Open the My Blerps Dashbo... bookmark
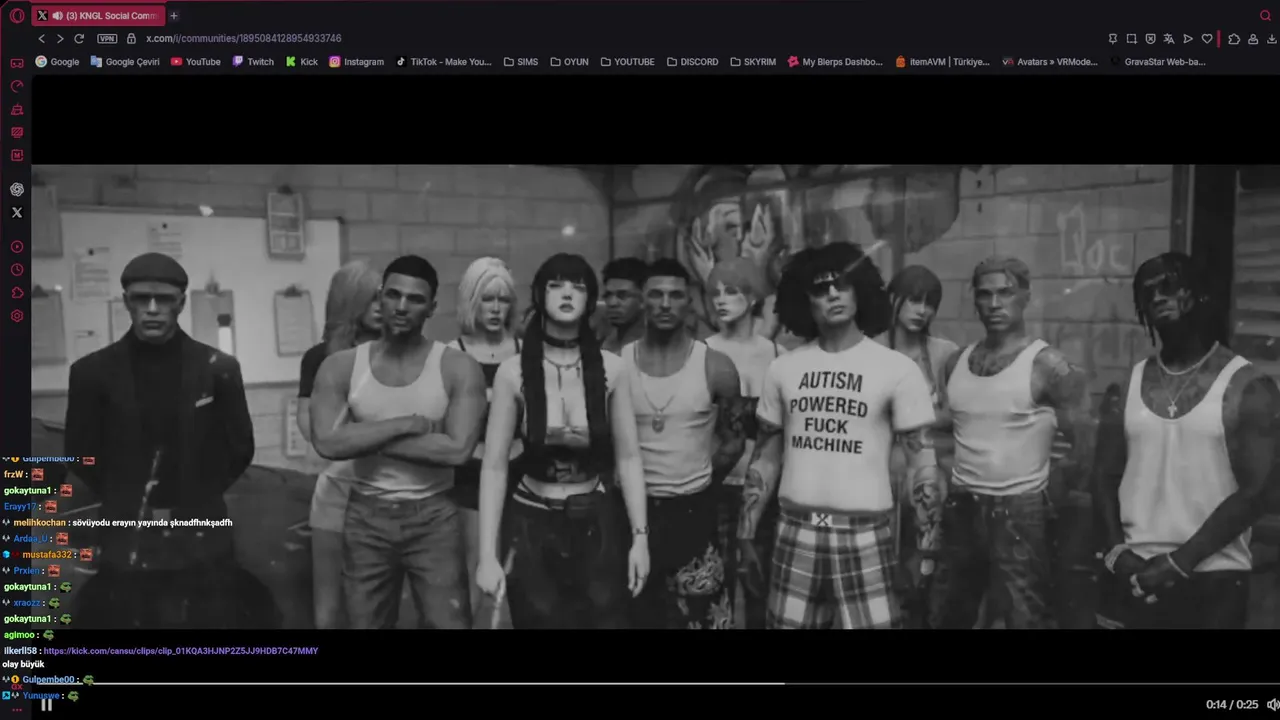The width and height of the screenshot is (1280, 720). [835, 61]
